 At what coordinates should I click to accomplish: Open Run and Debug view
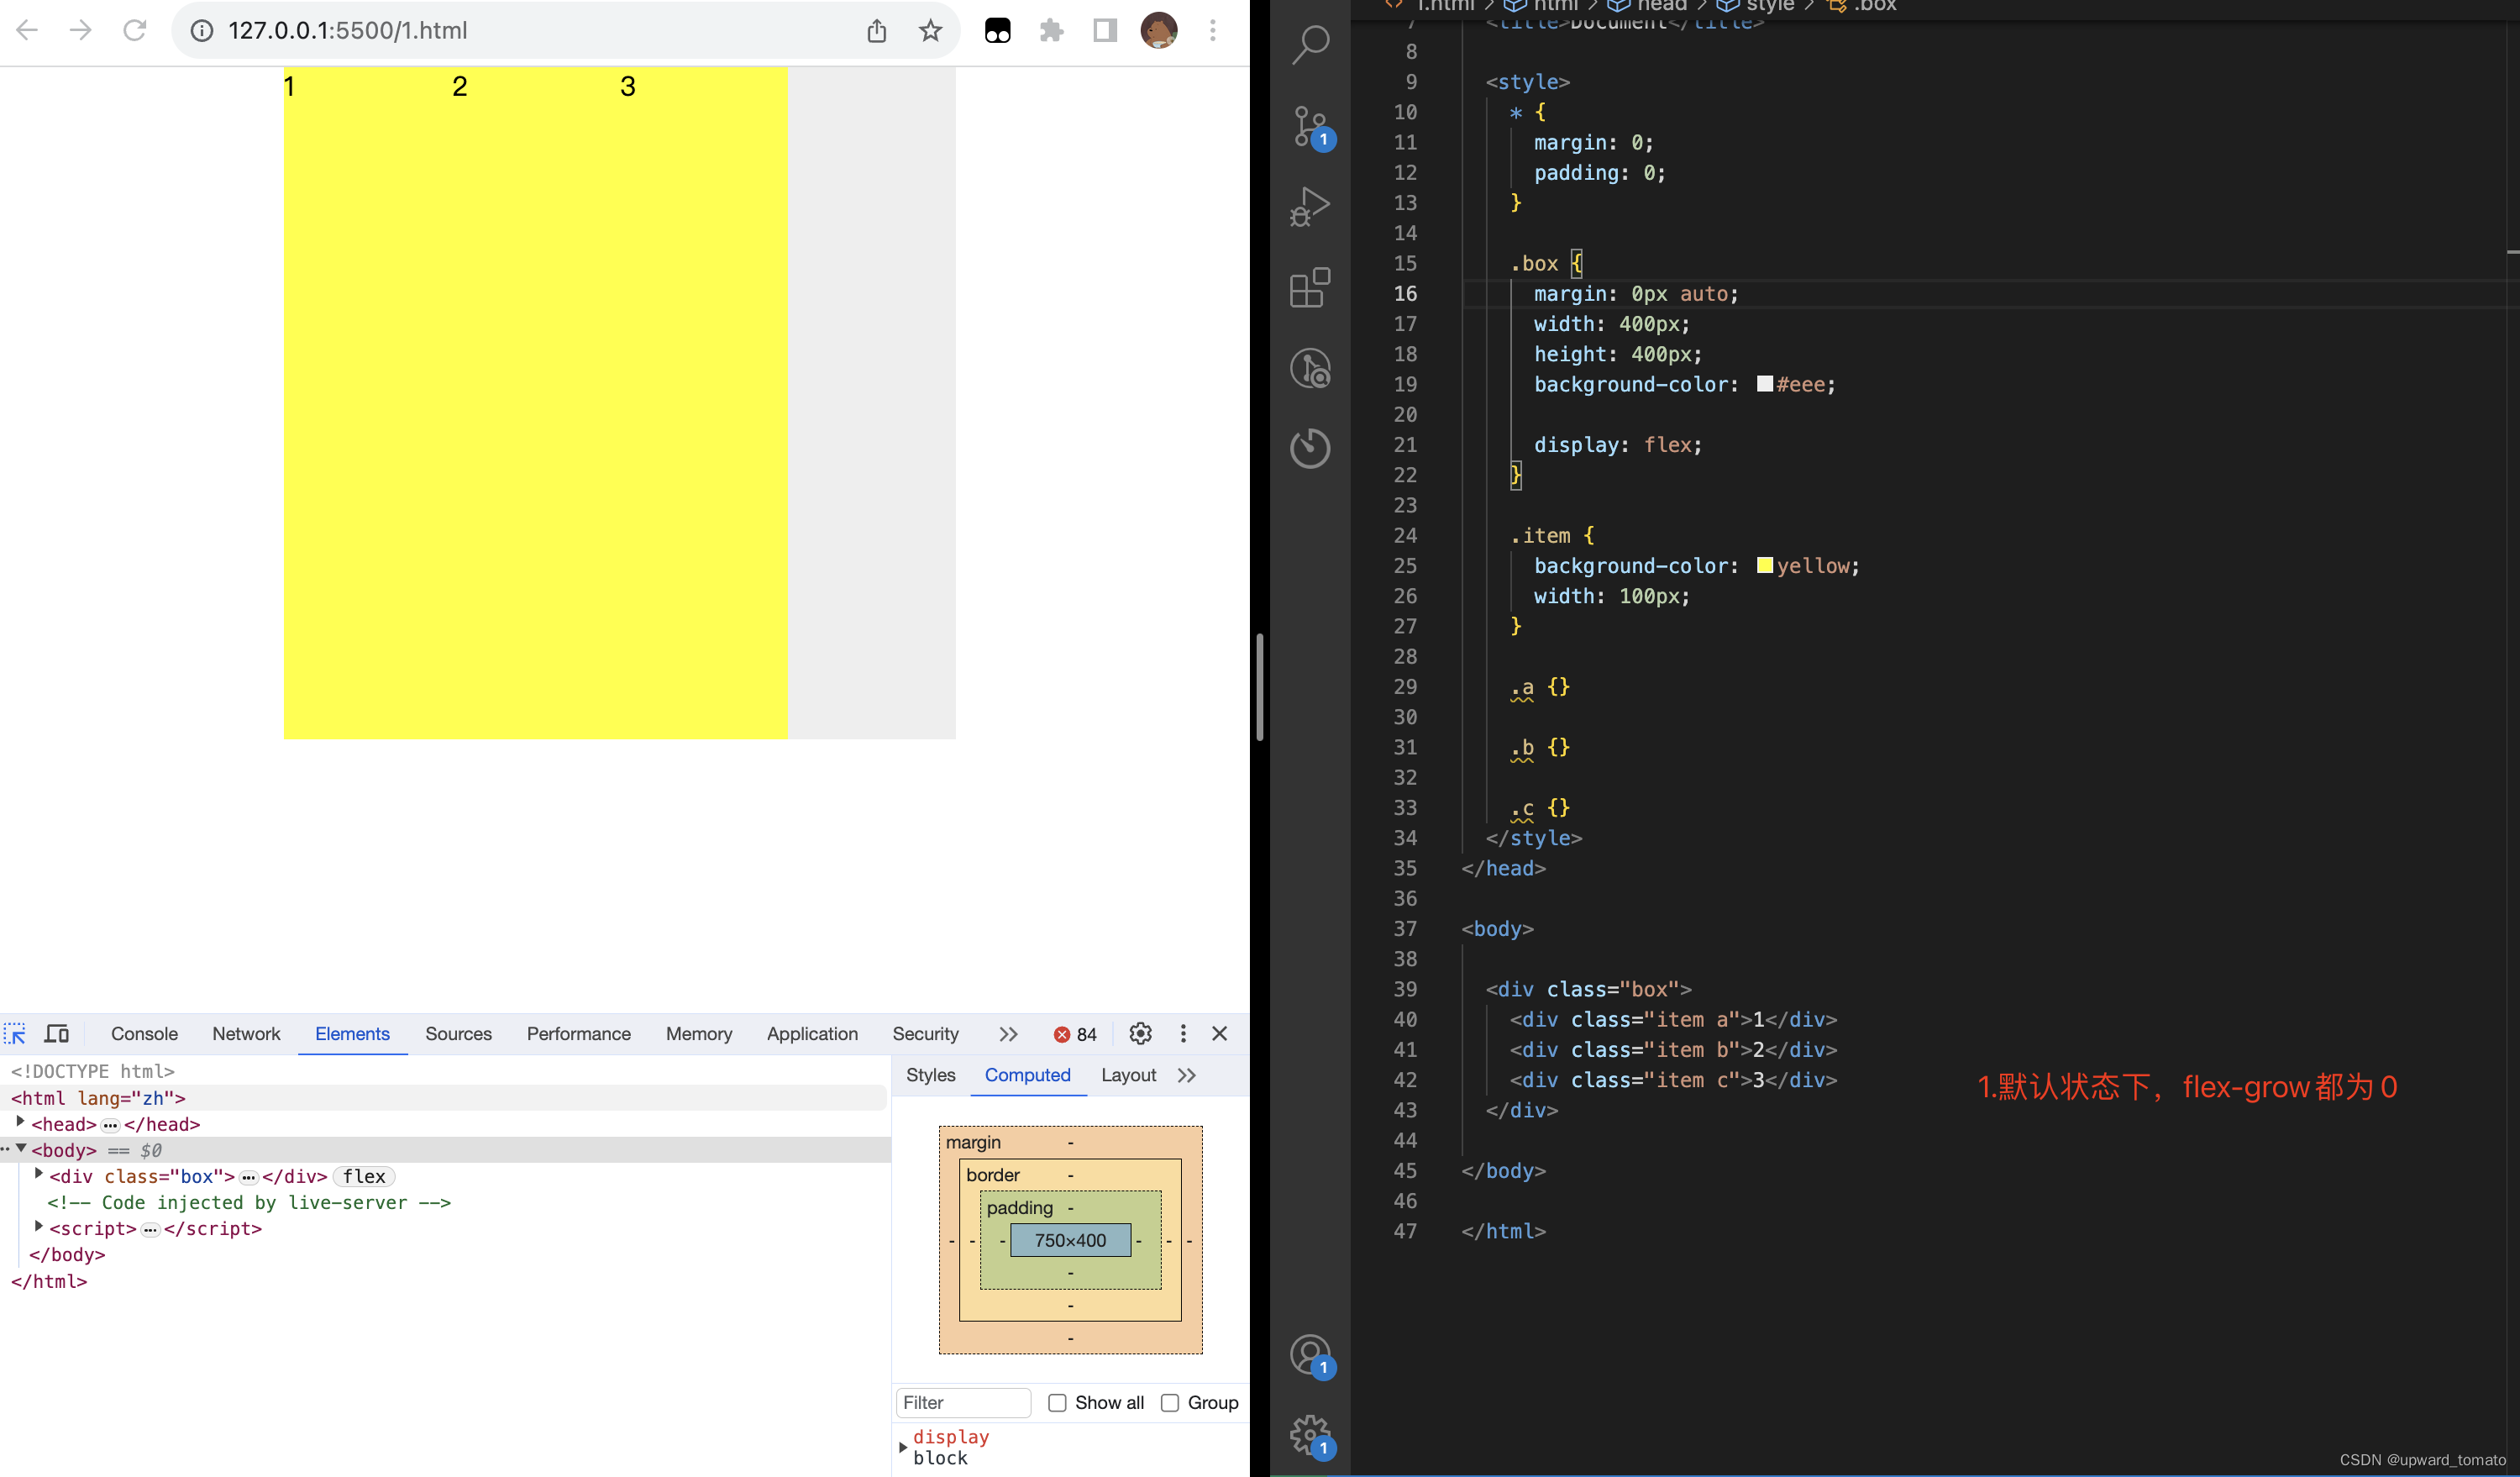pos(1310,207)
